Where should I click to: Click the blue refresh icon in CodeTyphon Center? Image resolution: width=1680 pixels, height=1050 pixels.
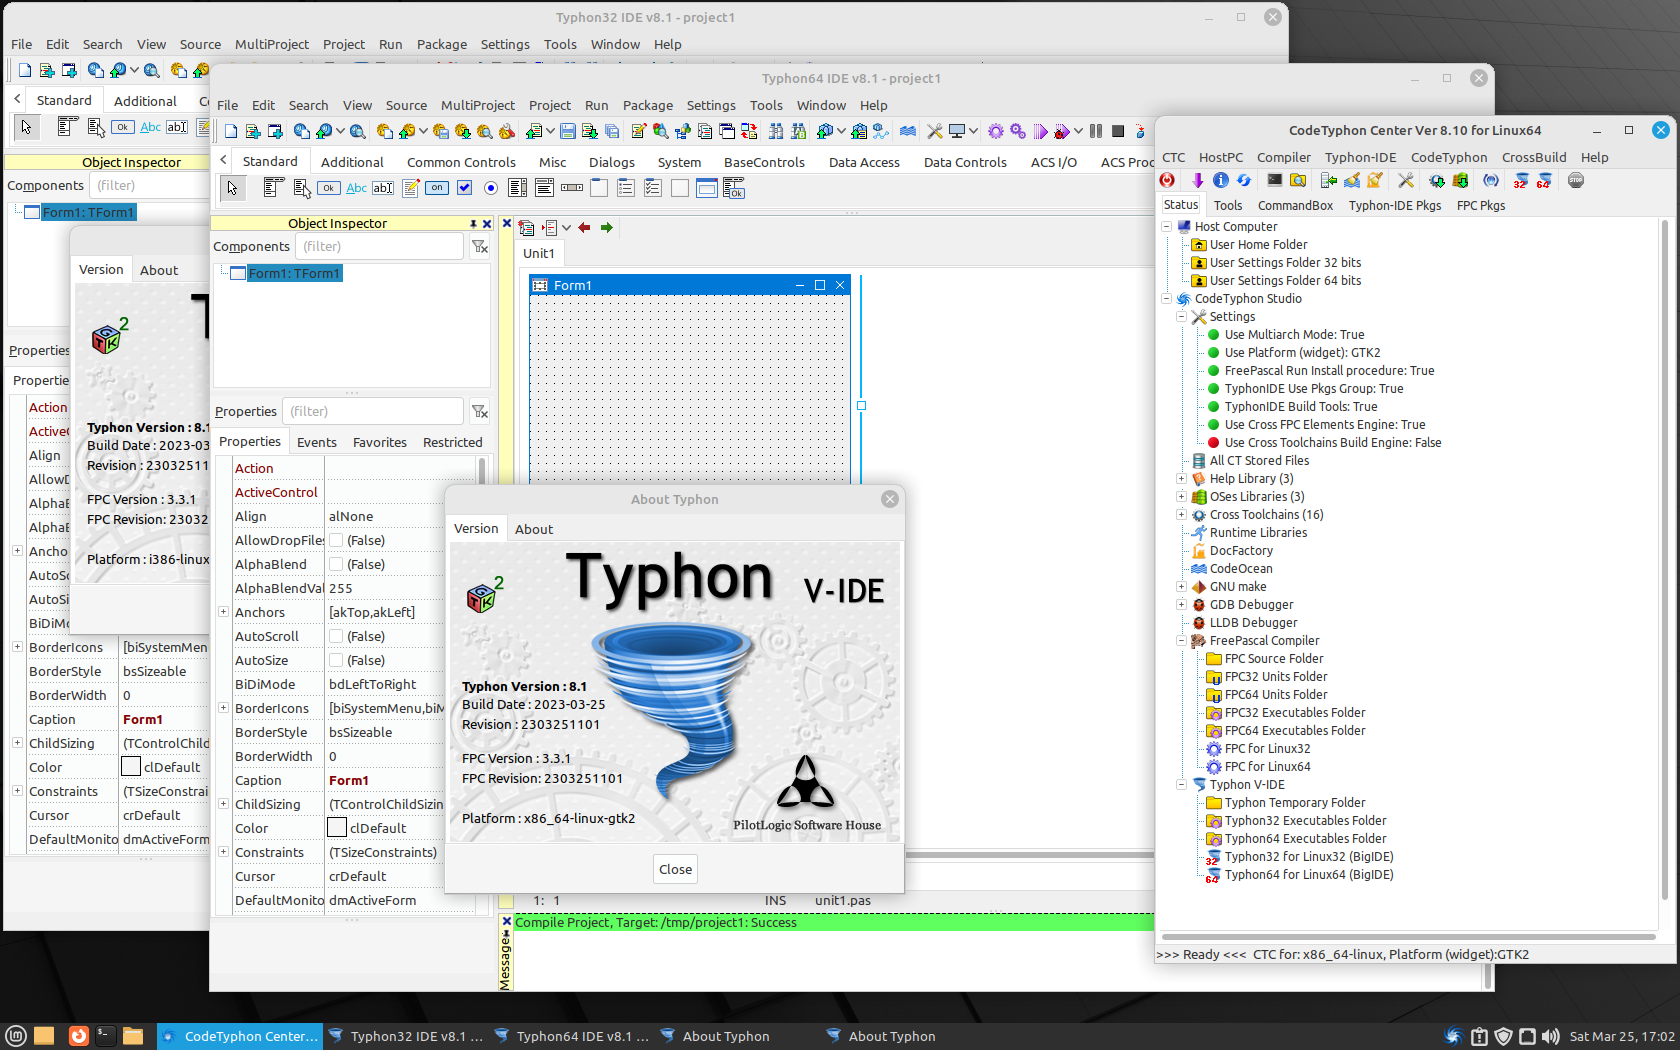(x=1244, y=180)
